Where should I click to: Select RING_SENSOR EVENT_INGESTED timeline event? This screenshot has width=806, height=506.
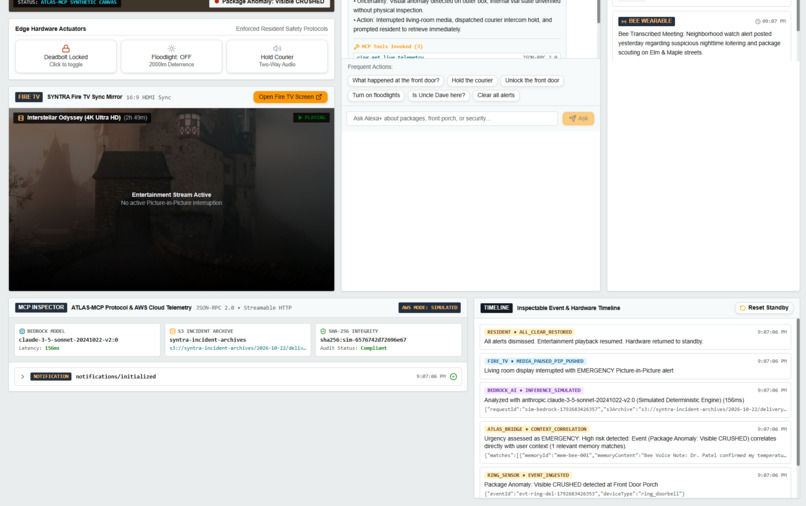click(x=635, y=483)
